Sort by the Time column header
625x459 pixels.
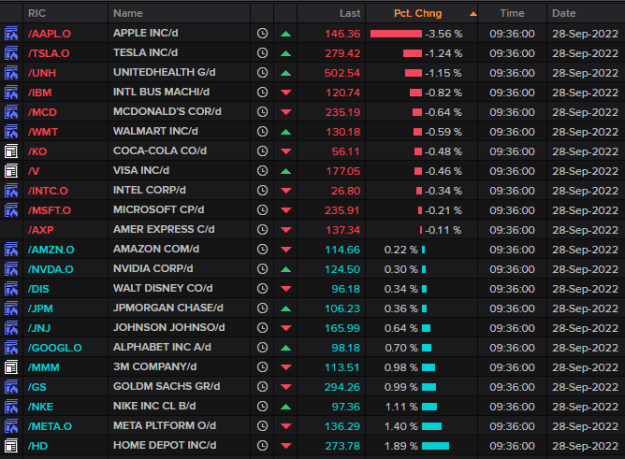(x=512, y=13)
